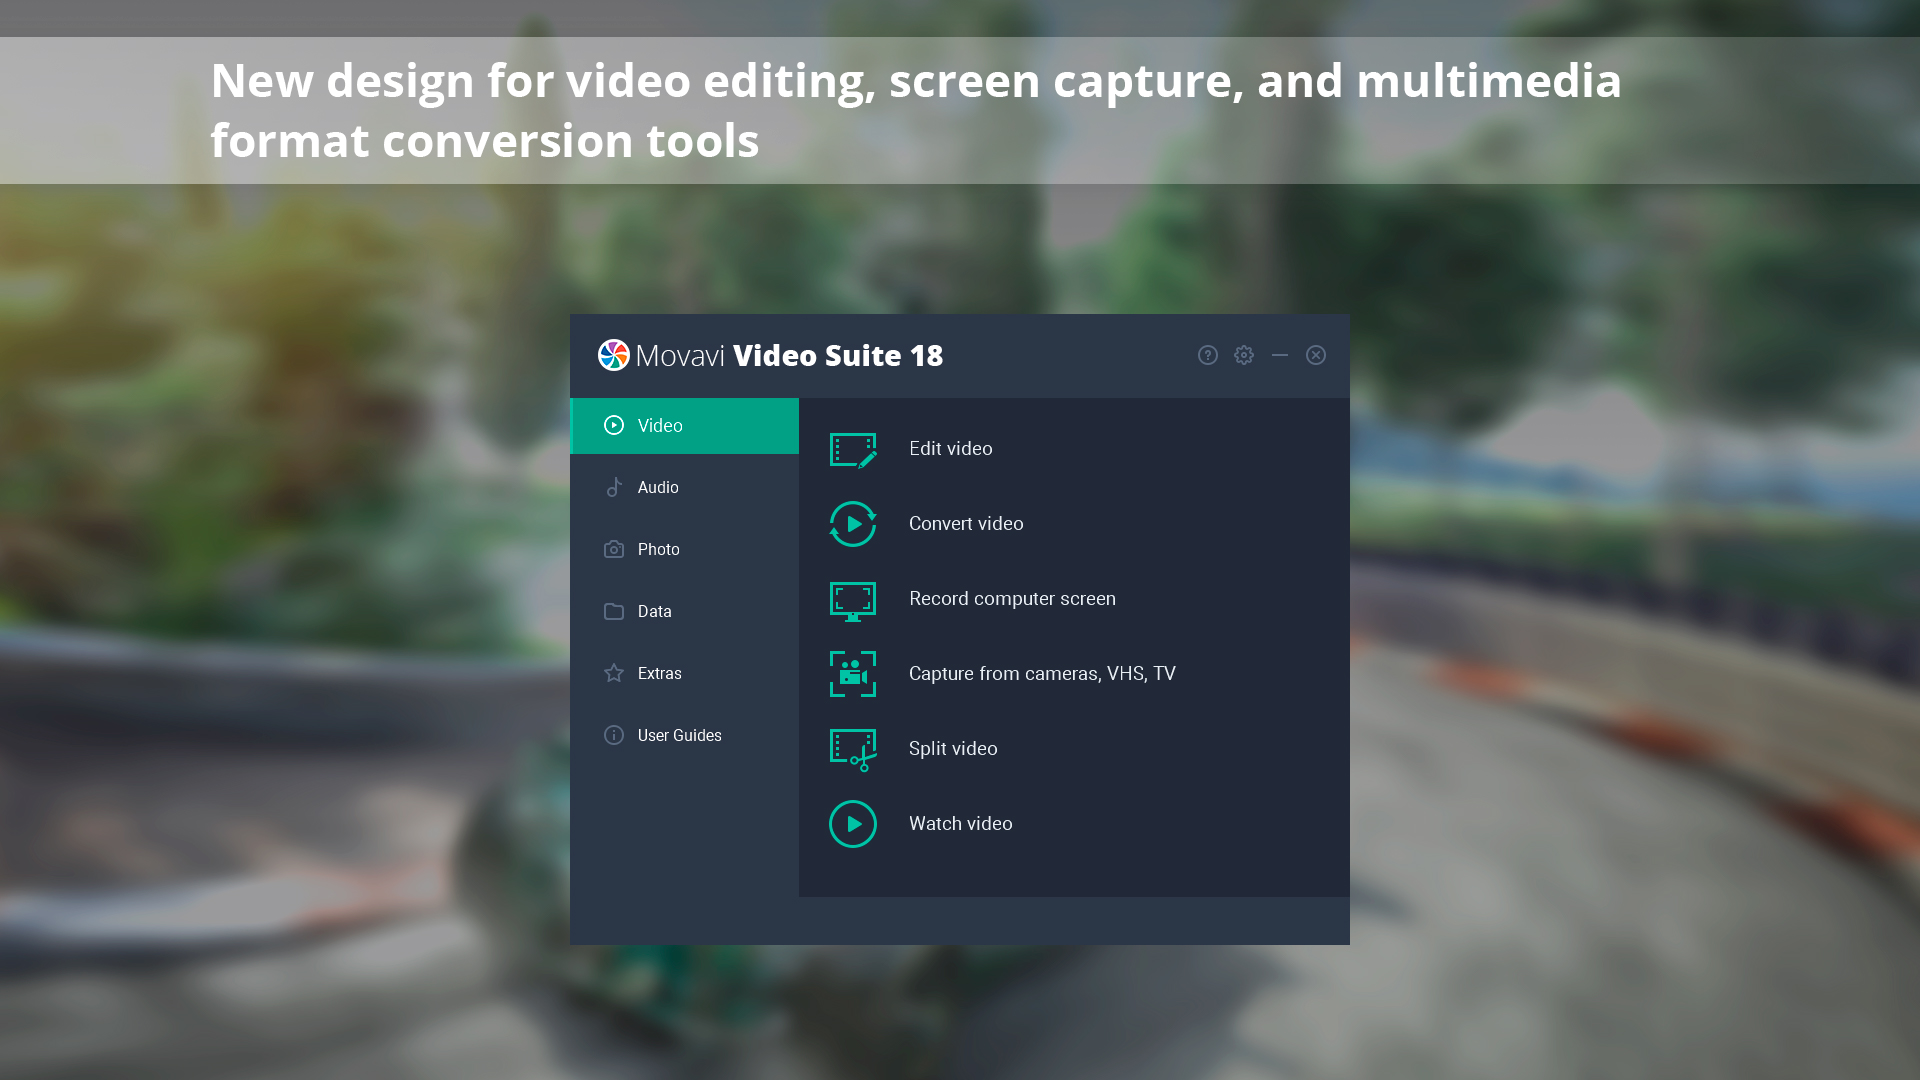The width and height of the screenshot is (1920, 1080).
Task: Click the Watch video play icon
Action: click(x=852, y=823)
